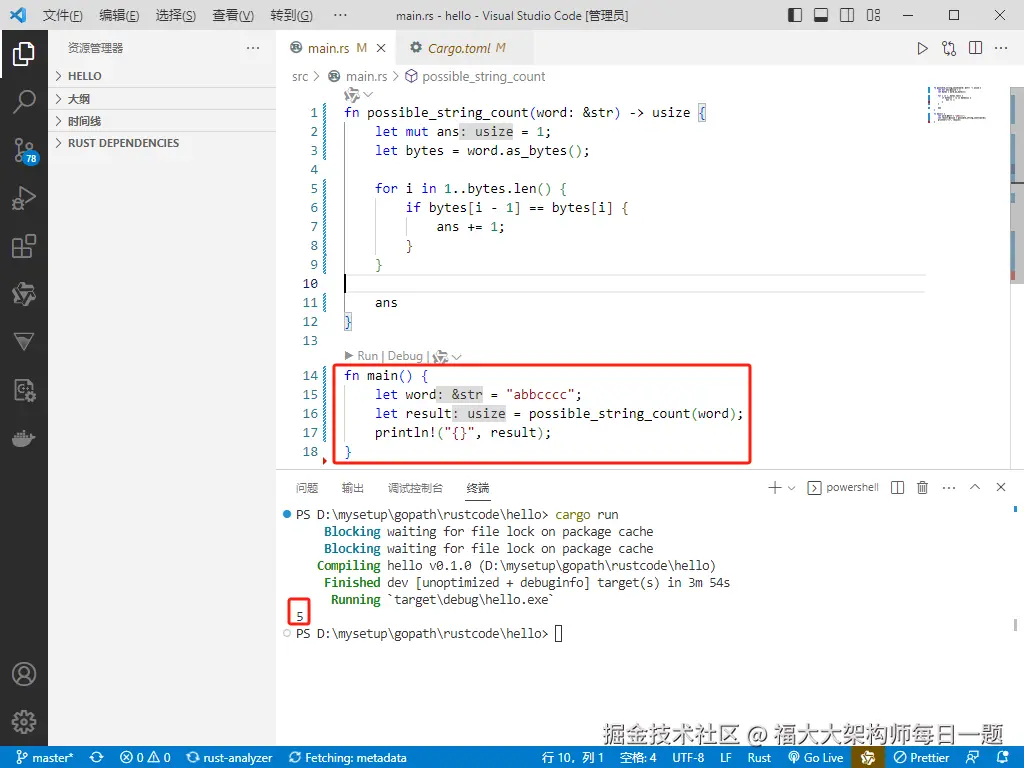The width and height of the screenshot is (1024, 768).
Task: Toggle secondary side bar layout icon
Action: (847, 15)
